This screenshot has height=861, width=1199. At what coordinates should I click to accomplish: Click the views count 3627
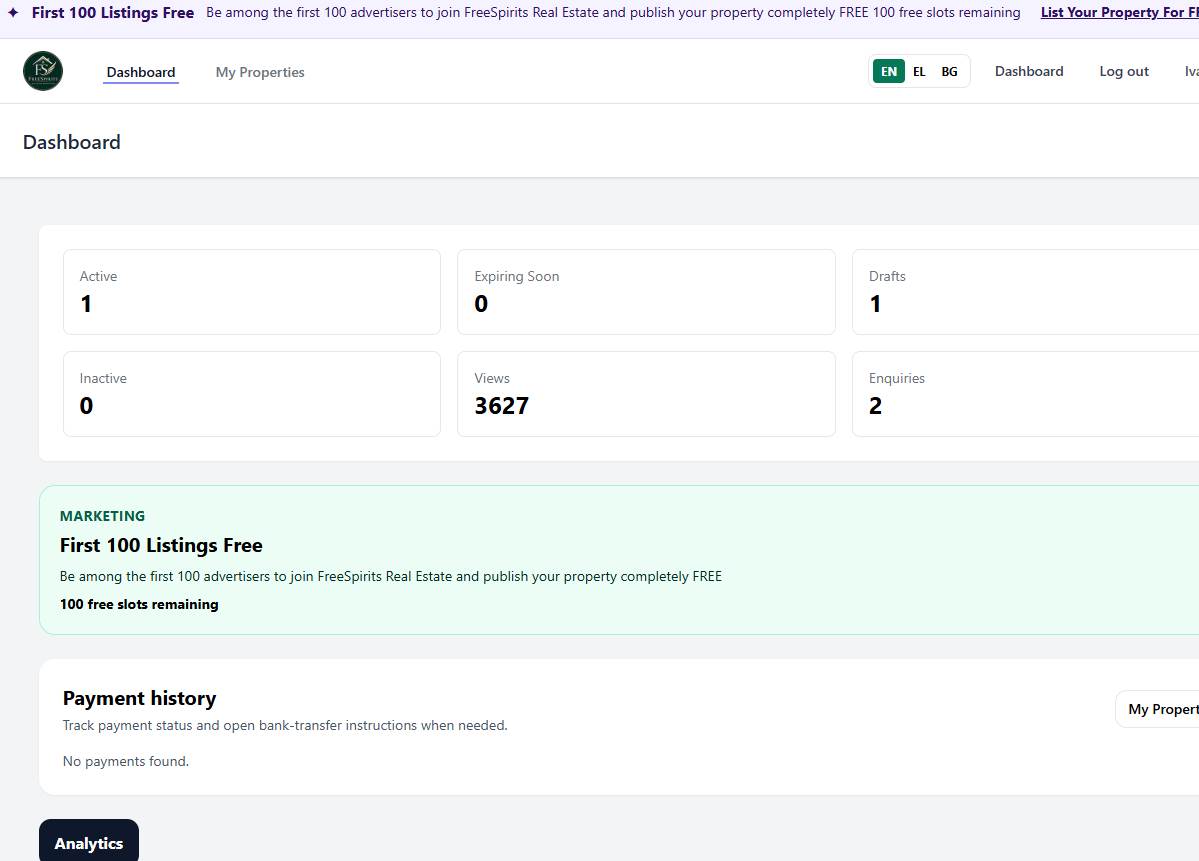pos(502,405)
